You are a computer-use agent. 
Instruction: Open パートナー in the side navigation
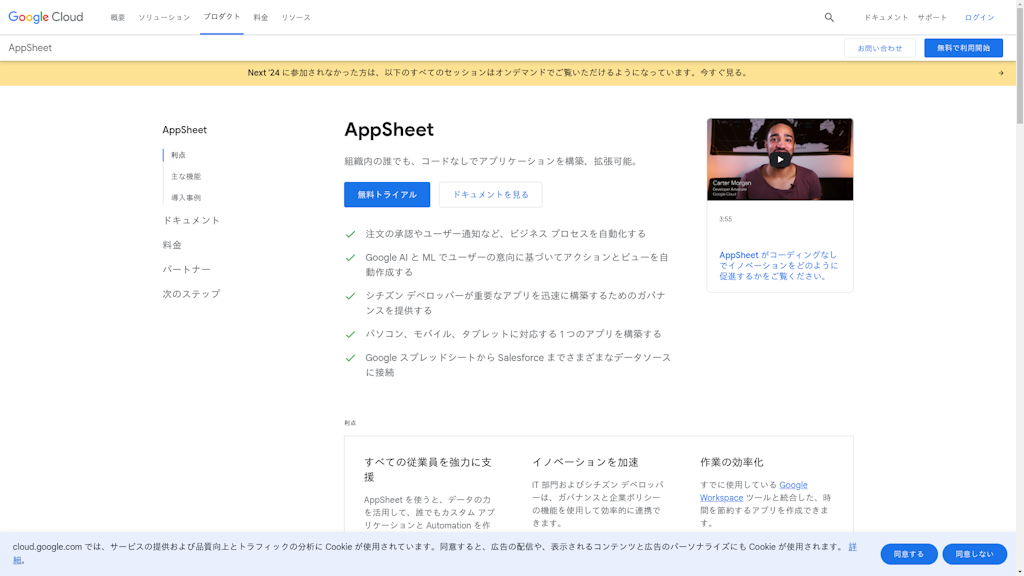coord(187,269)
